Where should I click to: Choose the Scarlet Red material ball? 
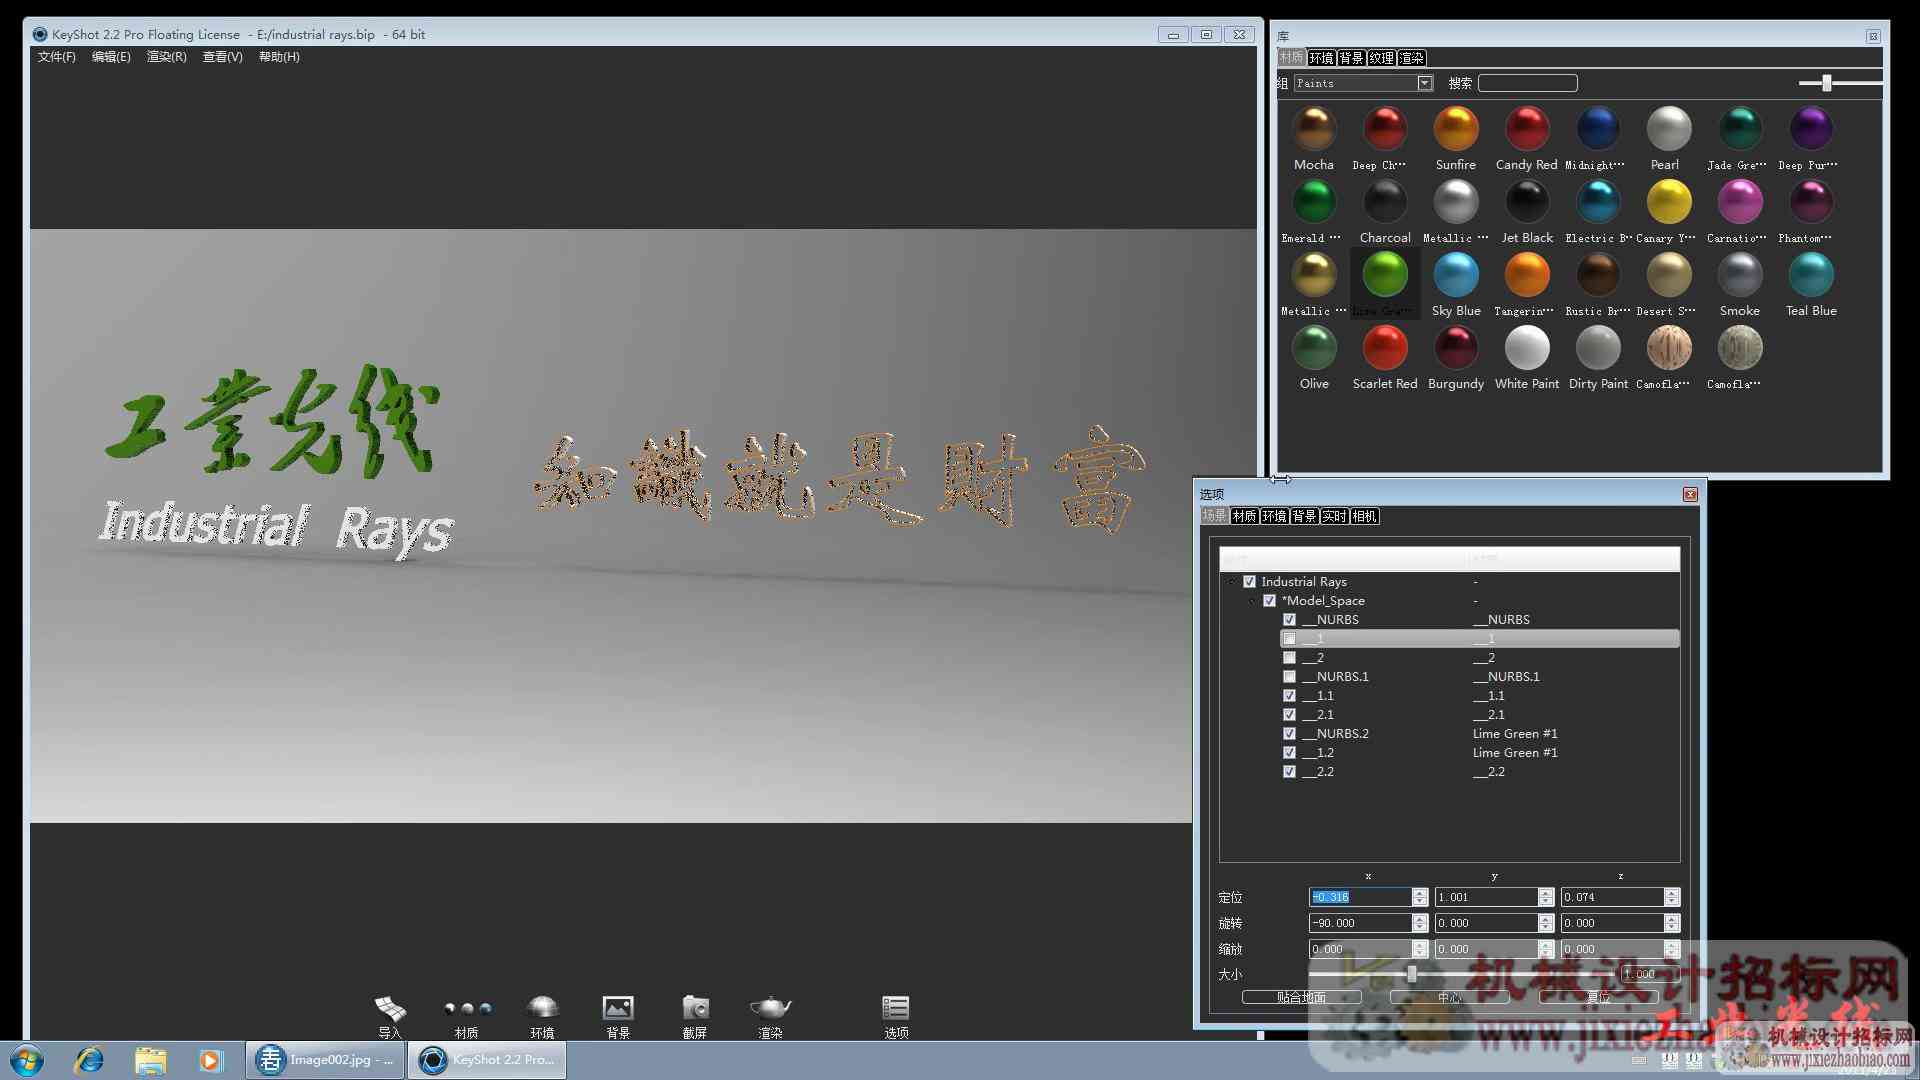point(1385,348)
